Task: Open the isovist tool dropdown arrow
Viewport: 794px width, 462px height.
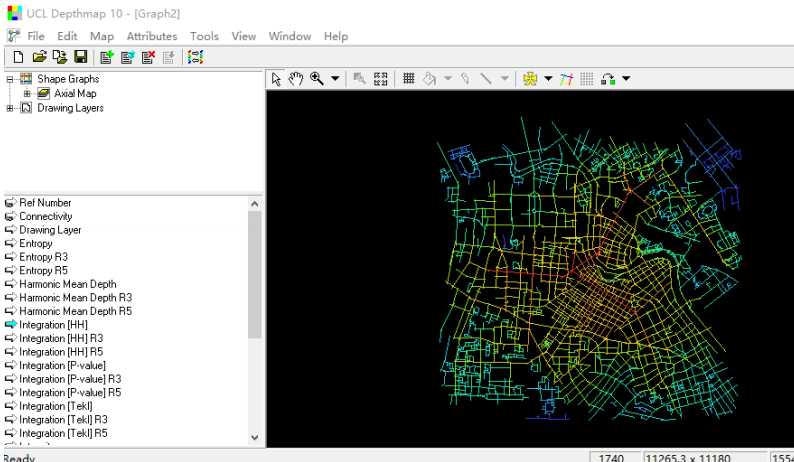Action: click(548, 79)
